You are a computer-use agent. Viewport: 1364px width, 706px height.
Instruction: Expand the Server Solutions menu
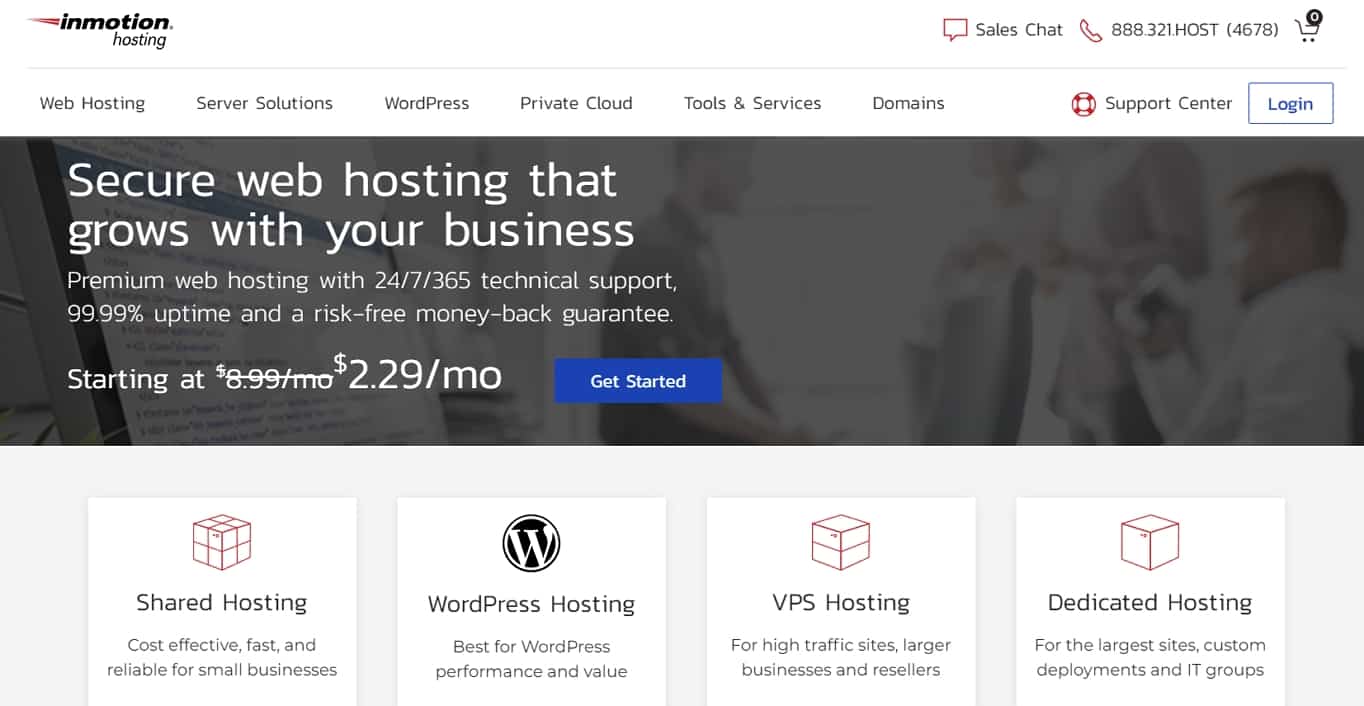pos(264,103)
